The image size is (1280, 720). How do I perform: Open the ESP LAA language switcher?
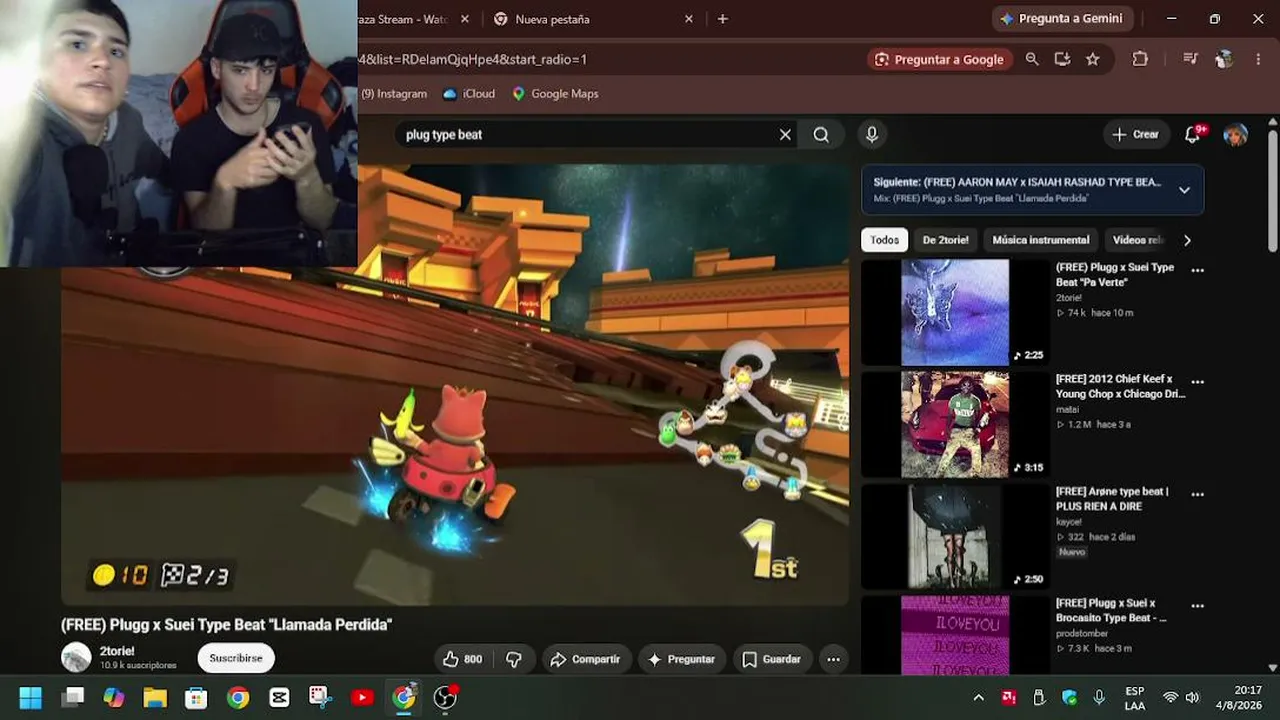1135,698
